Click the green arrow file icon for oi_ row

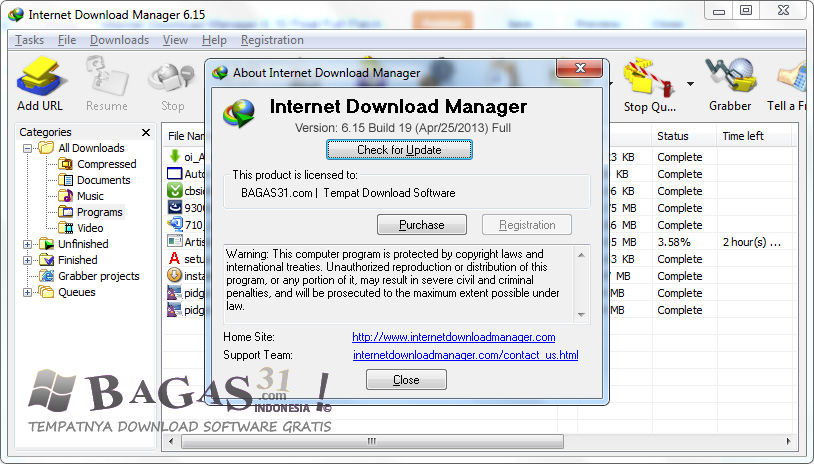(x=174, y=156)
